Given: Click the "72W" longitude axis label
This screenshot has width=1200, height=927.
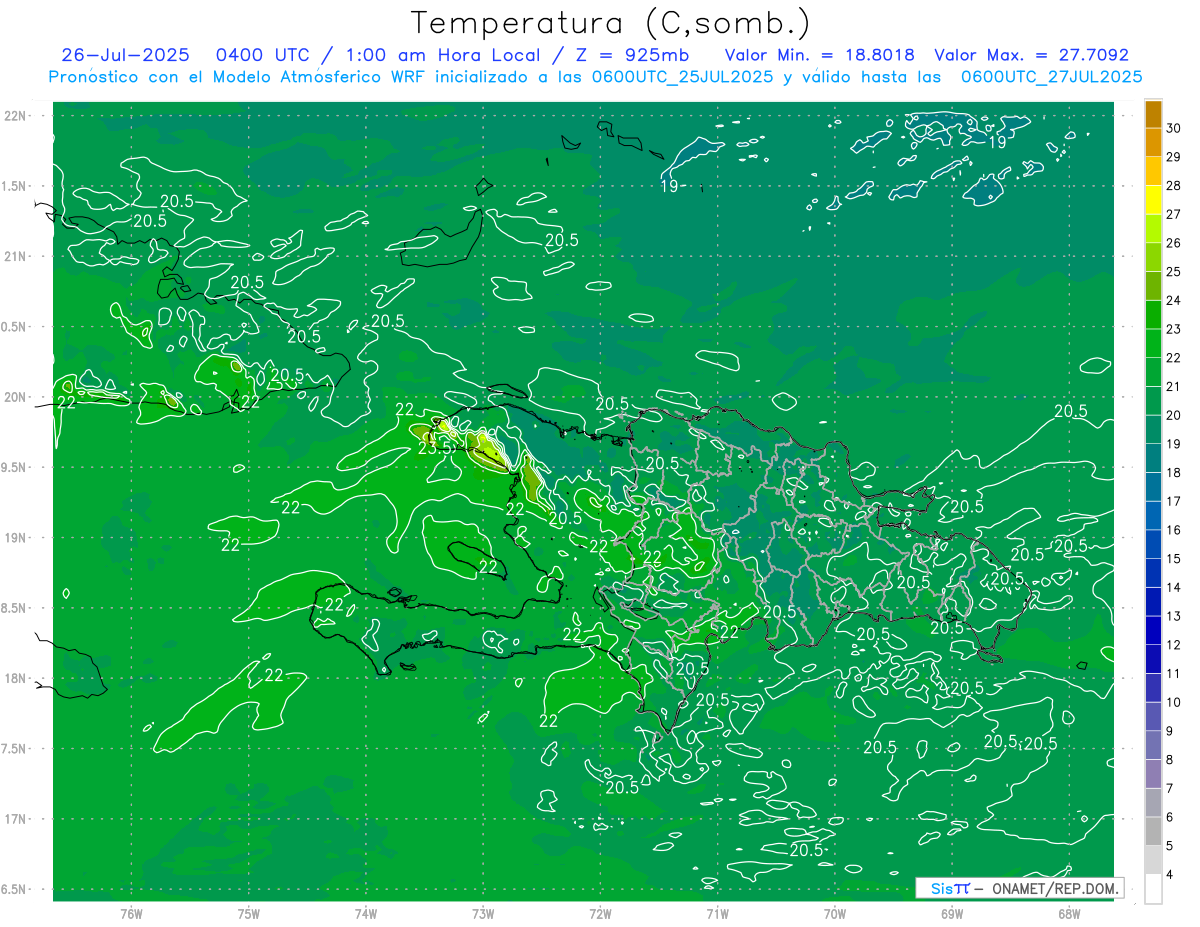Looking at the screenshot, I should click(x=600, y=913).
